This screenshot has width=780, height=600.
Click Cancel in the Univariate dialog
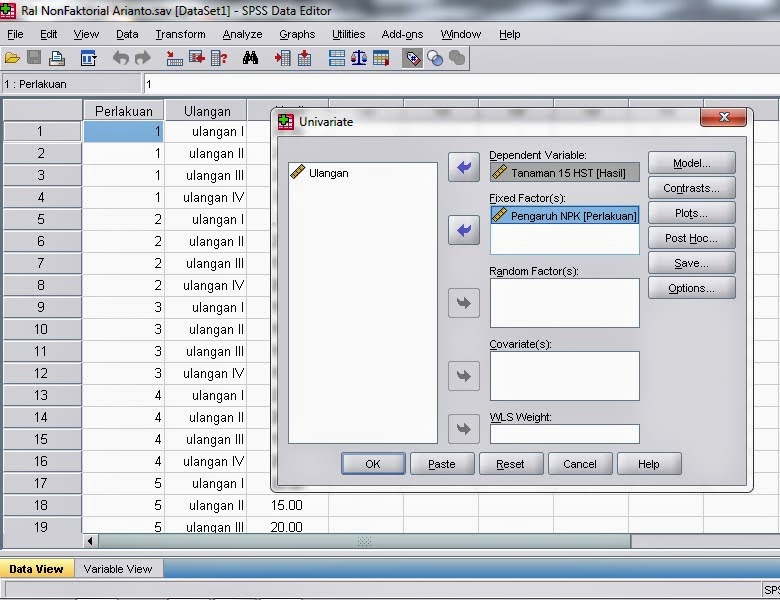tap(580, 464)
